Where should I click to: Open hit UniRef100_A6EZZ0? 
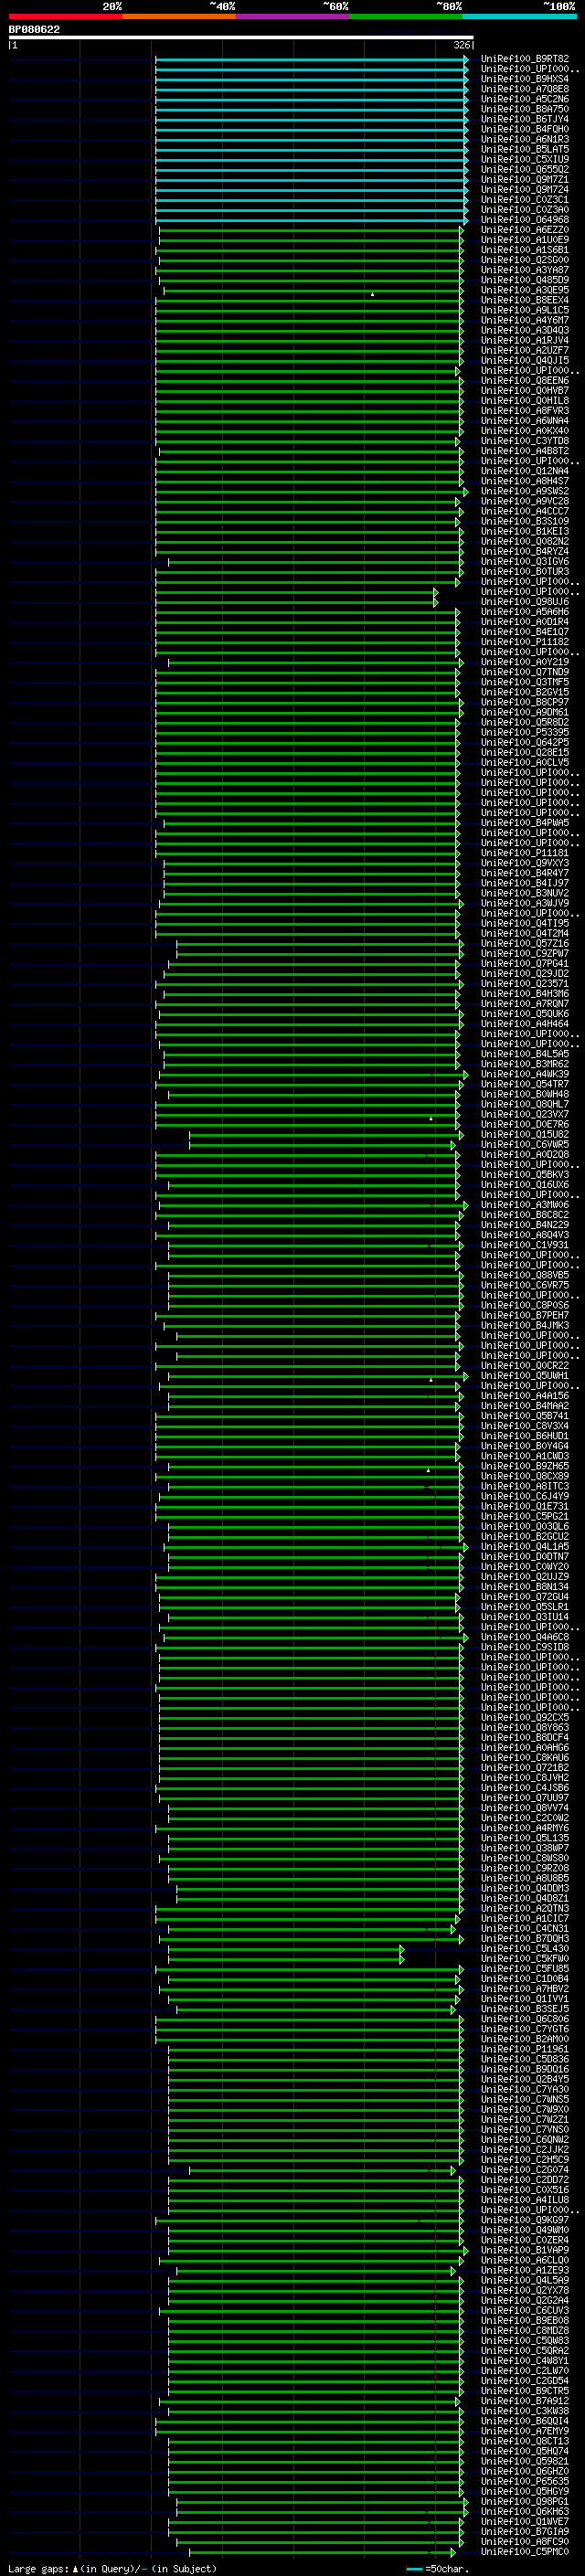tap(524, 230)
